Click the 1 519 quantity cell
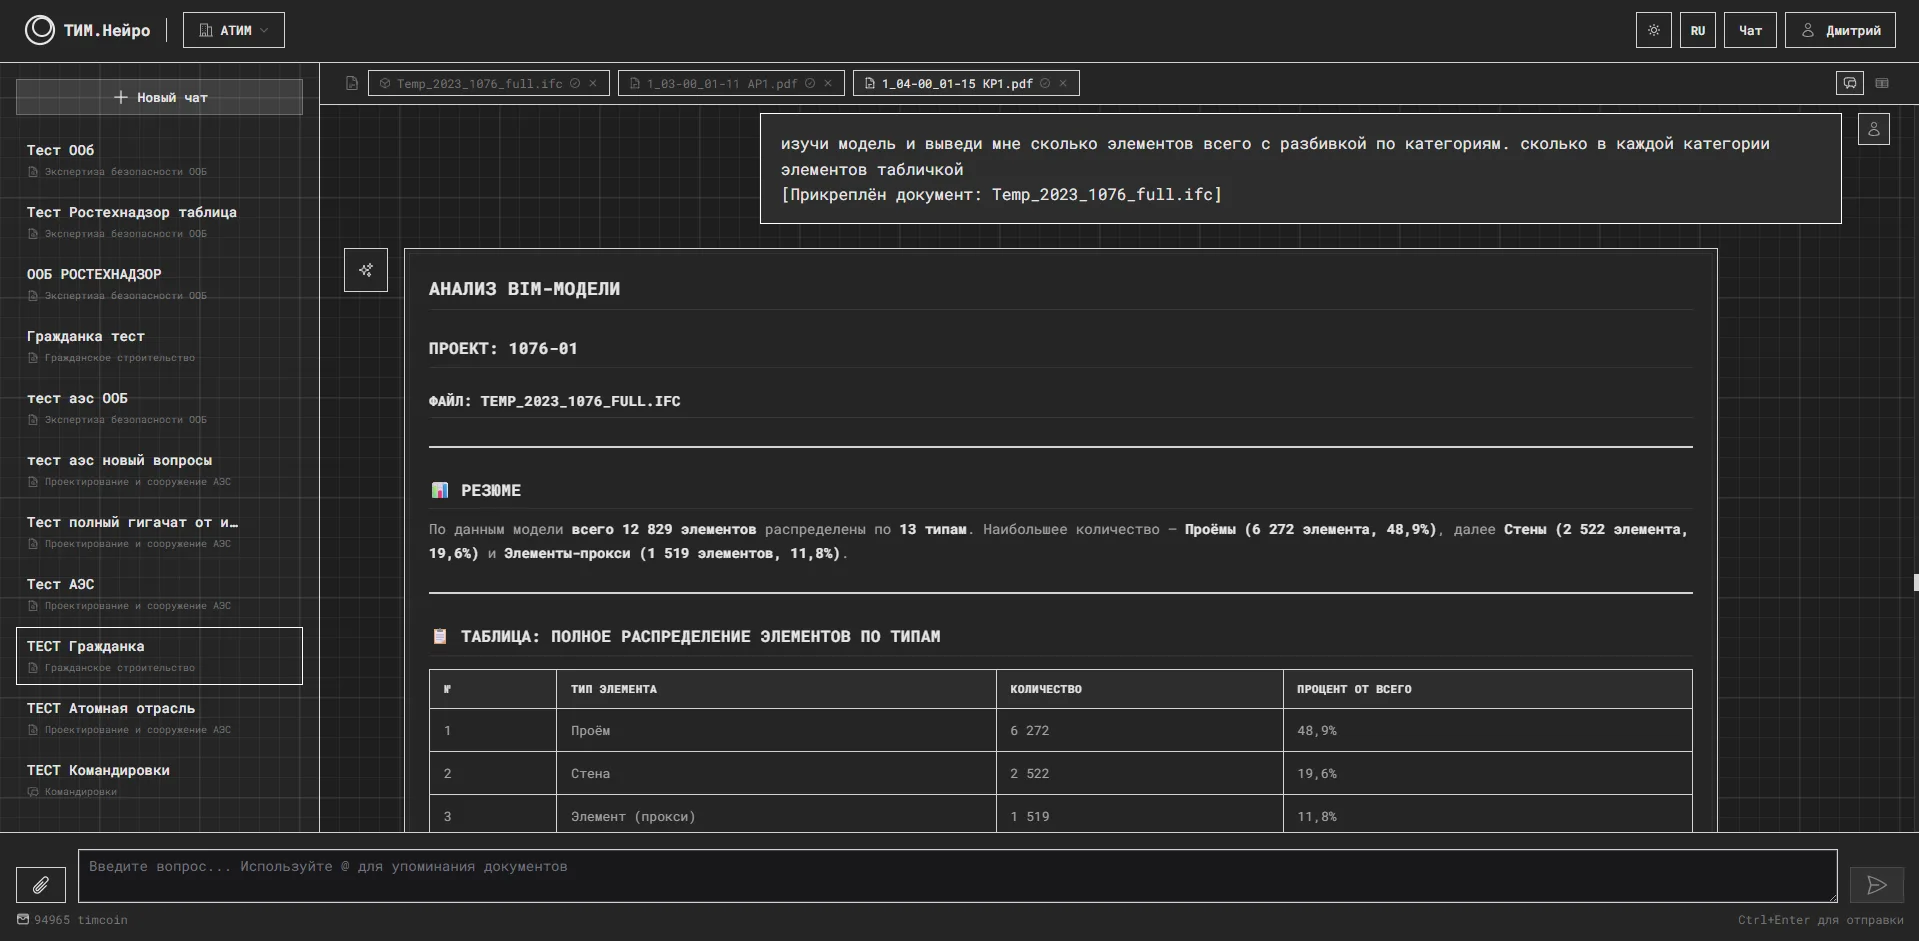Image resolution: width=1919 pixels, height=941 pixels. (1140, 814)
